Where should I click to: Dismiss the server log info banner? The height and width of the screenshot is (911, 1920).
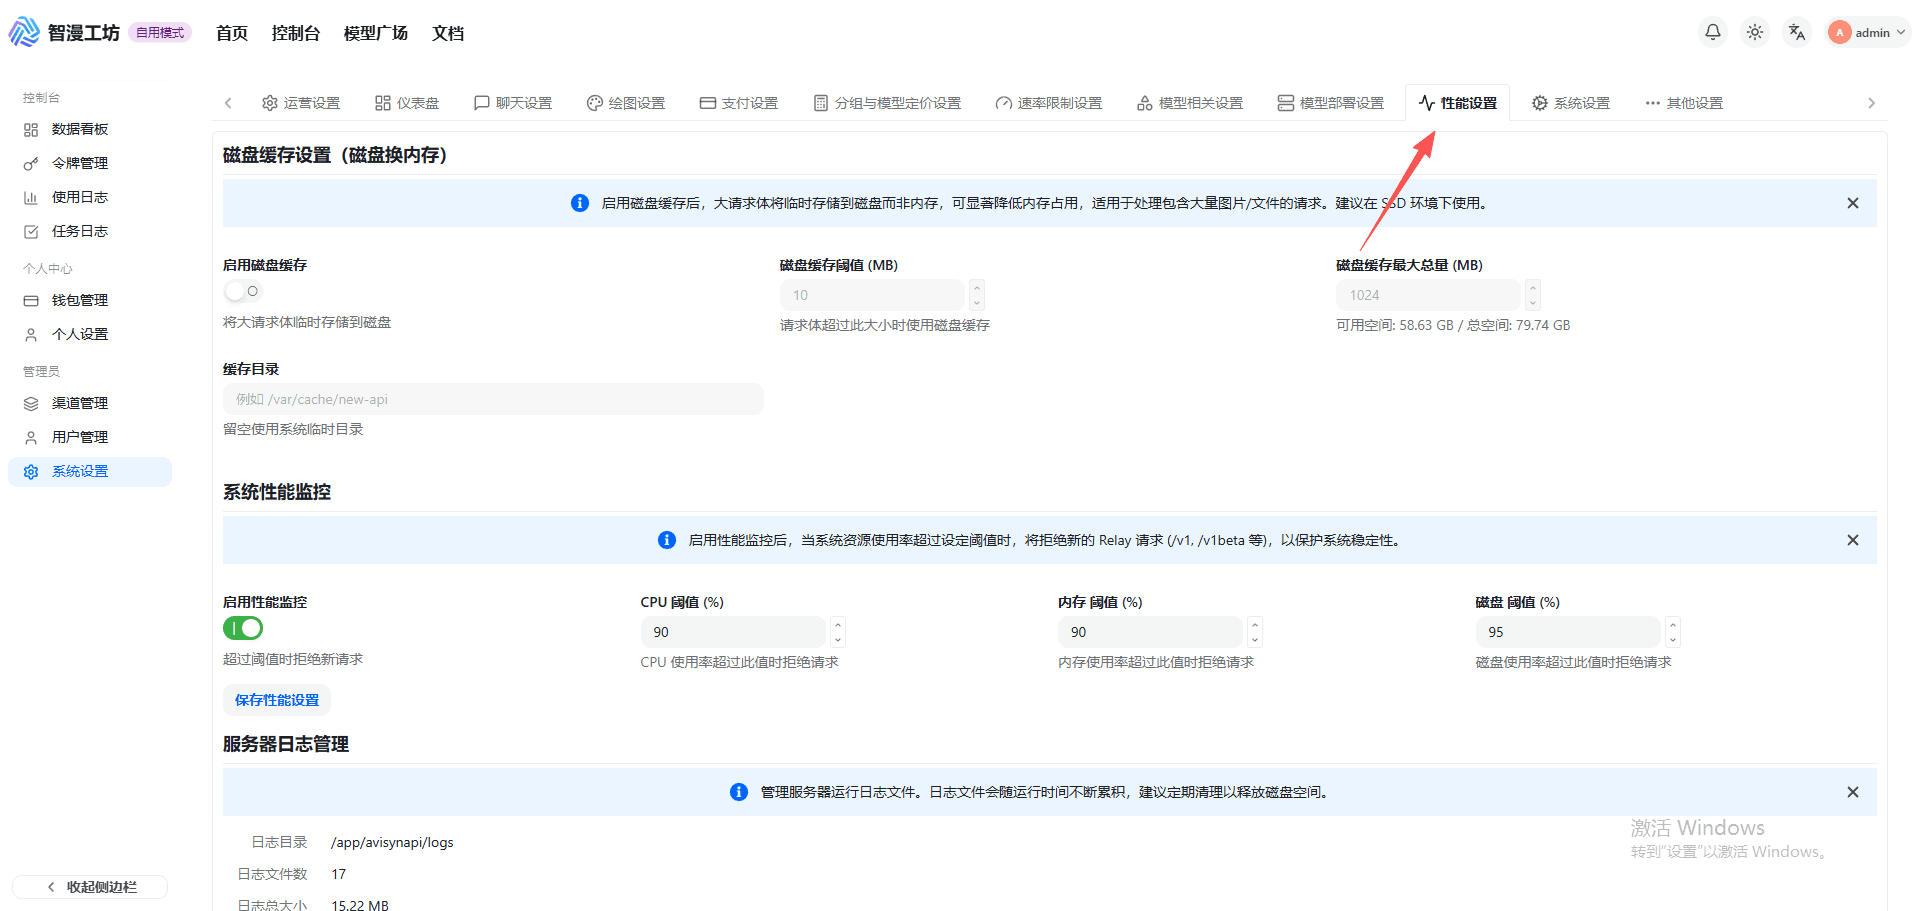tap(1853, 792)
